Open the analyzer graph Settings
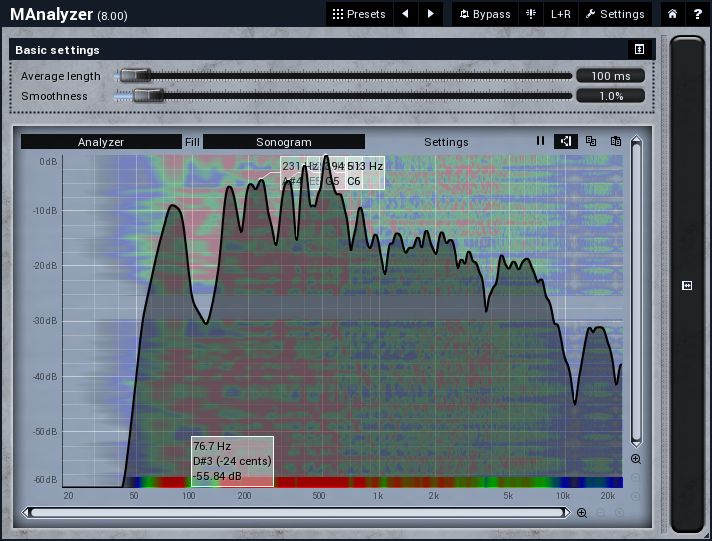Image resolution: width=712 pixels, height=541 pixels. click(446, 142)
